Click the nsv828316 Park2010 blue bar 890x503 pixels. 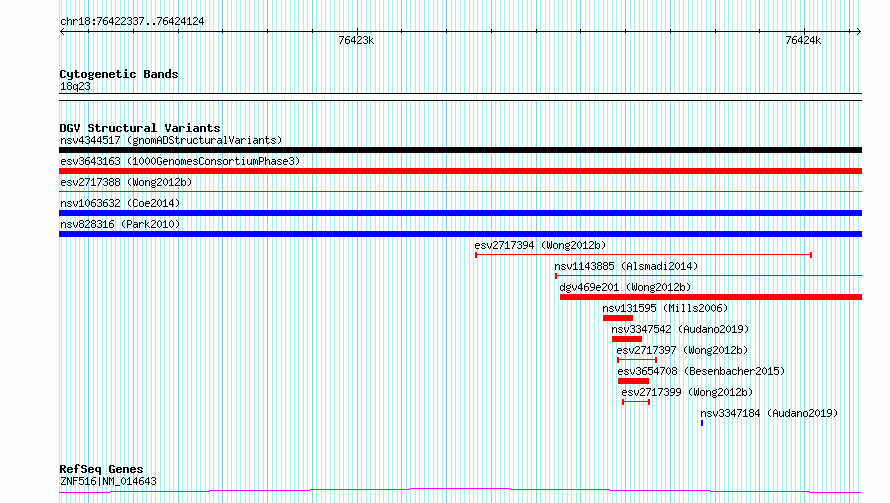460,234
